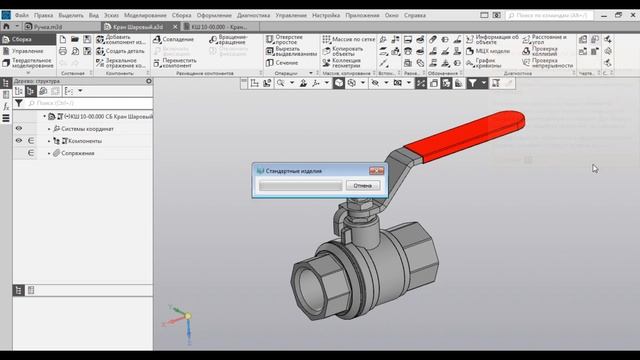This screenshot has height=360, width=640.
Task: Click save icon in Системная group
Action: click(x=87, y=39)
